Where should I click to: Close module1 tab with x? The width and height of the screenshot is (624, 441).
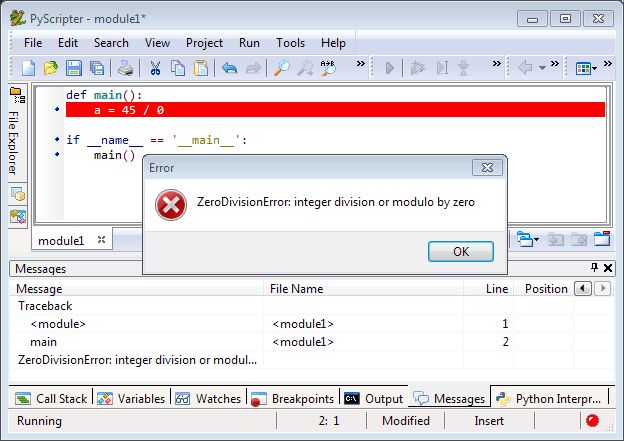click(101, 240)
